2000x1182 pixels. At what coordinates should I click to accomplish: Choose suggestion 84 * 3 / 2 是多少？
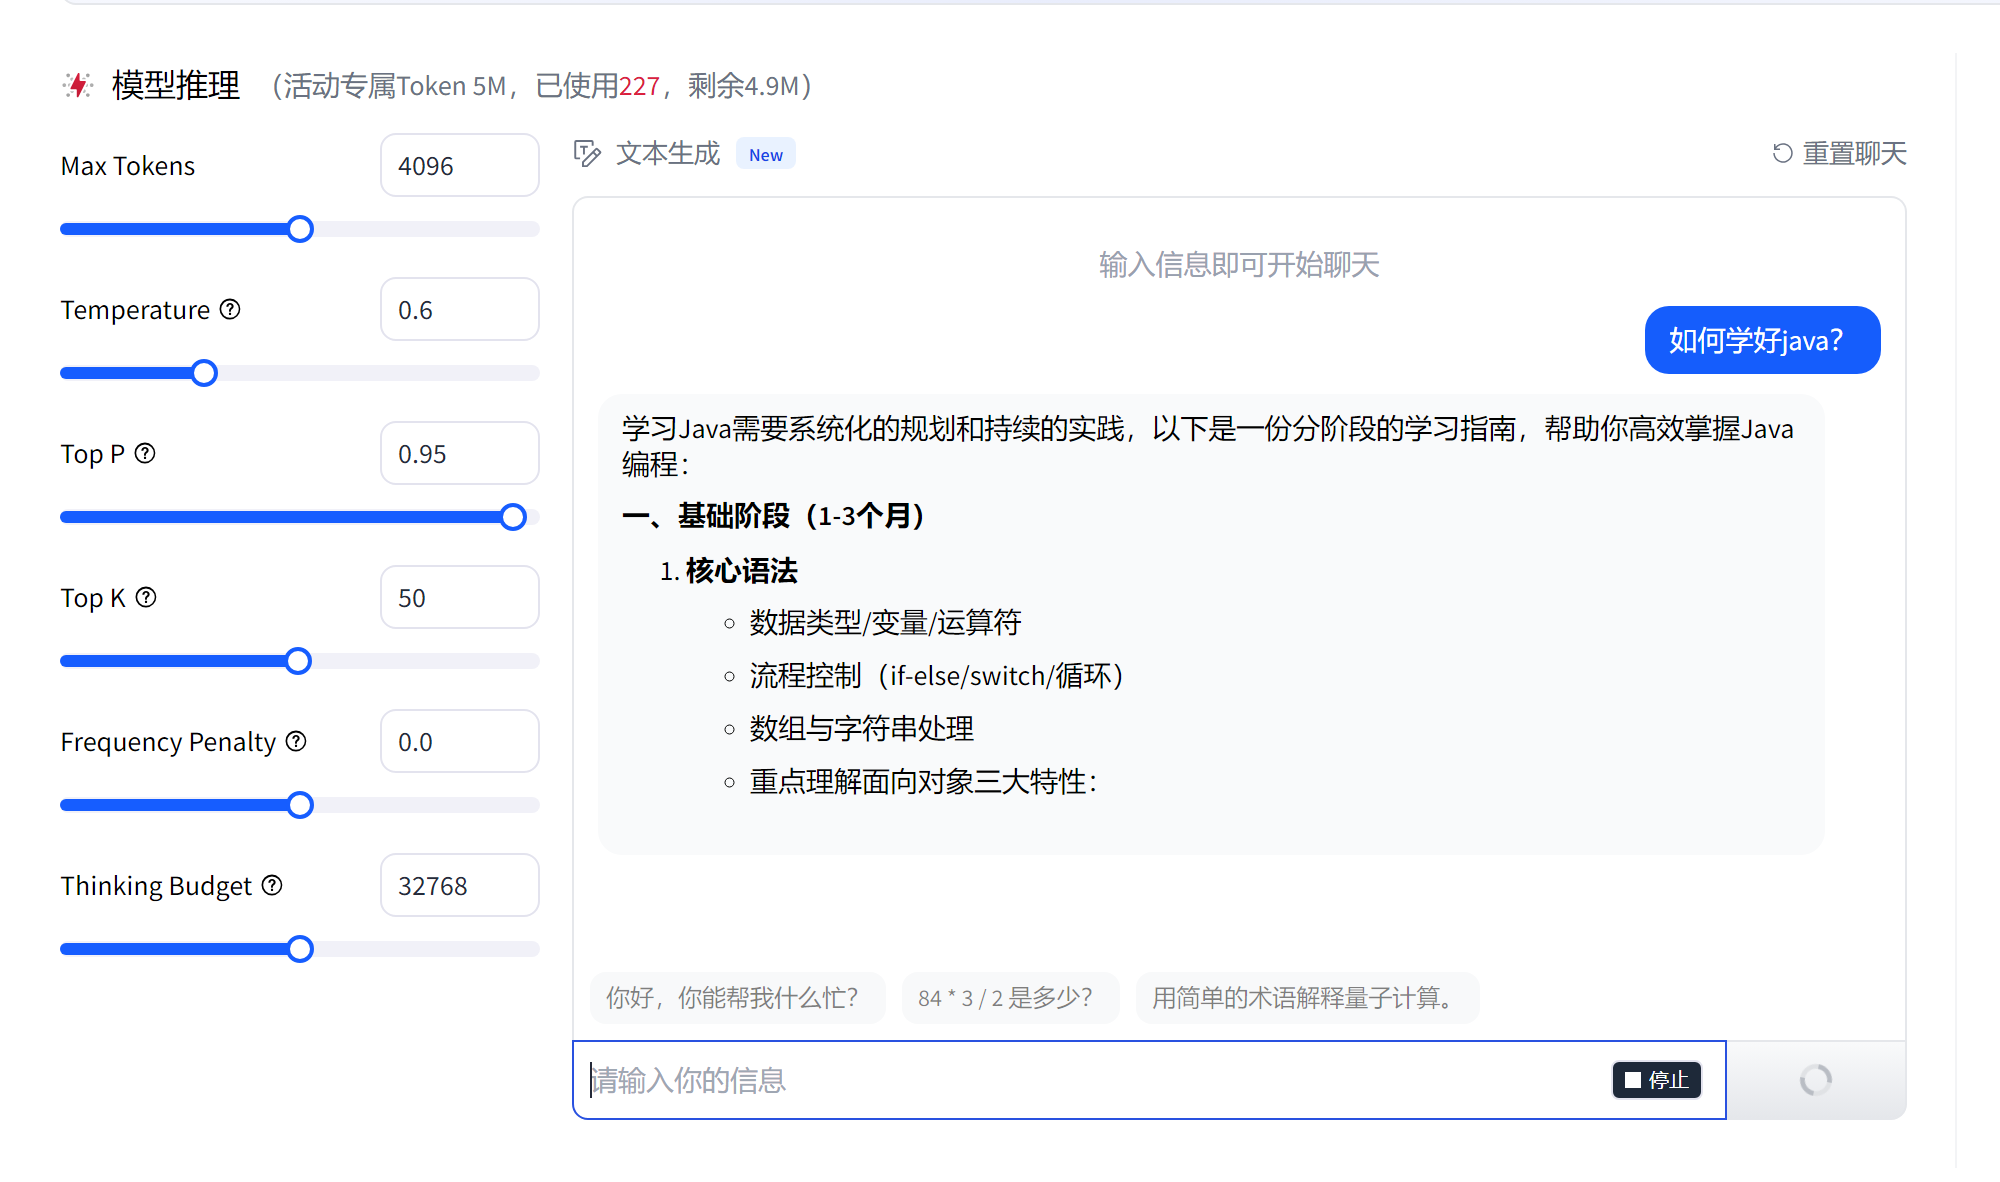click(1009, 998)
